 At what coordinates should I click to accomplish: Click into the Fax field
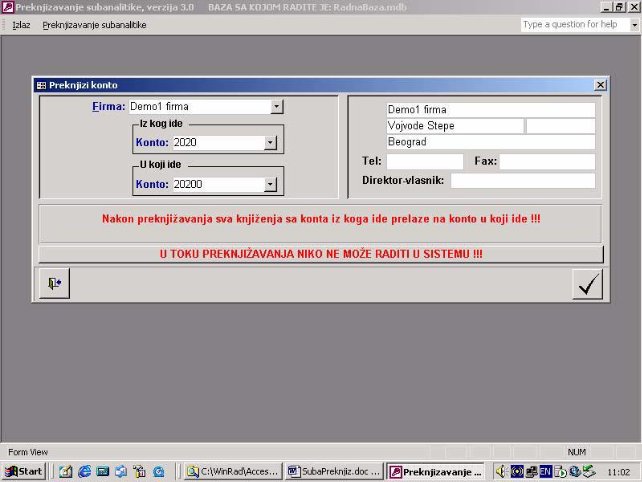pyautogui.click(x=547, y=161)
